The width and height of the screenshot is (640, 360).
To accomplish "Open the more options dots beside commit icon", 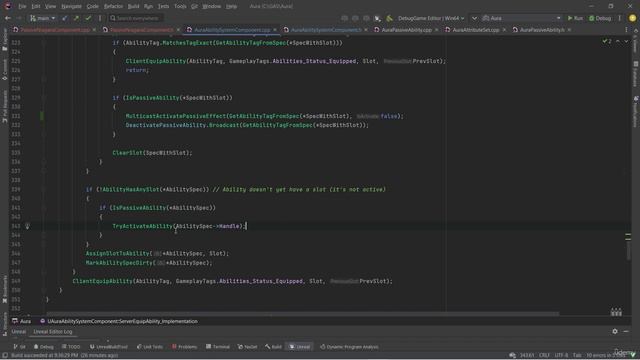I will 100,18.
